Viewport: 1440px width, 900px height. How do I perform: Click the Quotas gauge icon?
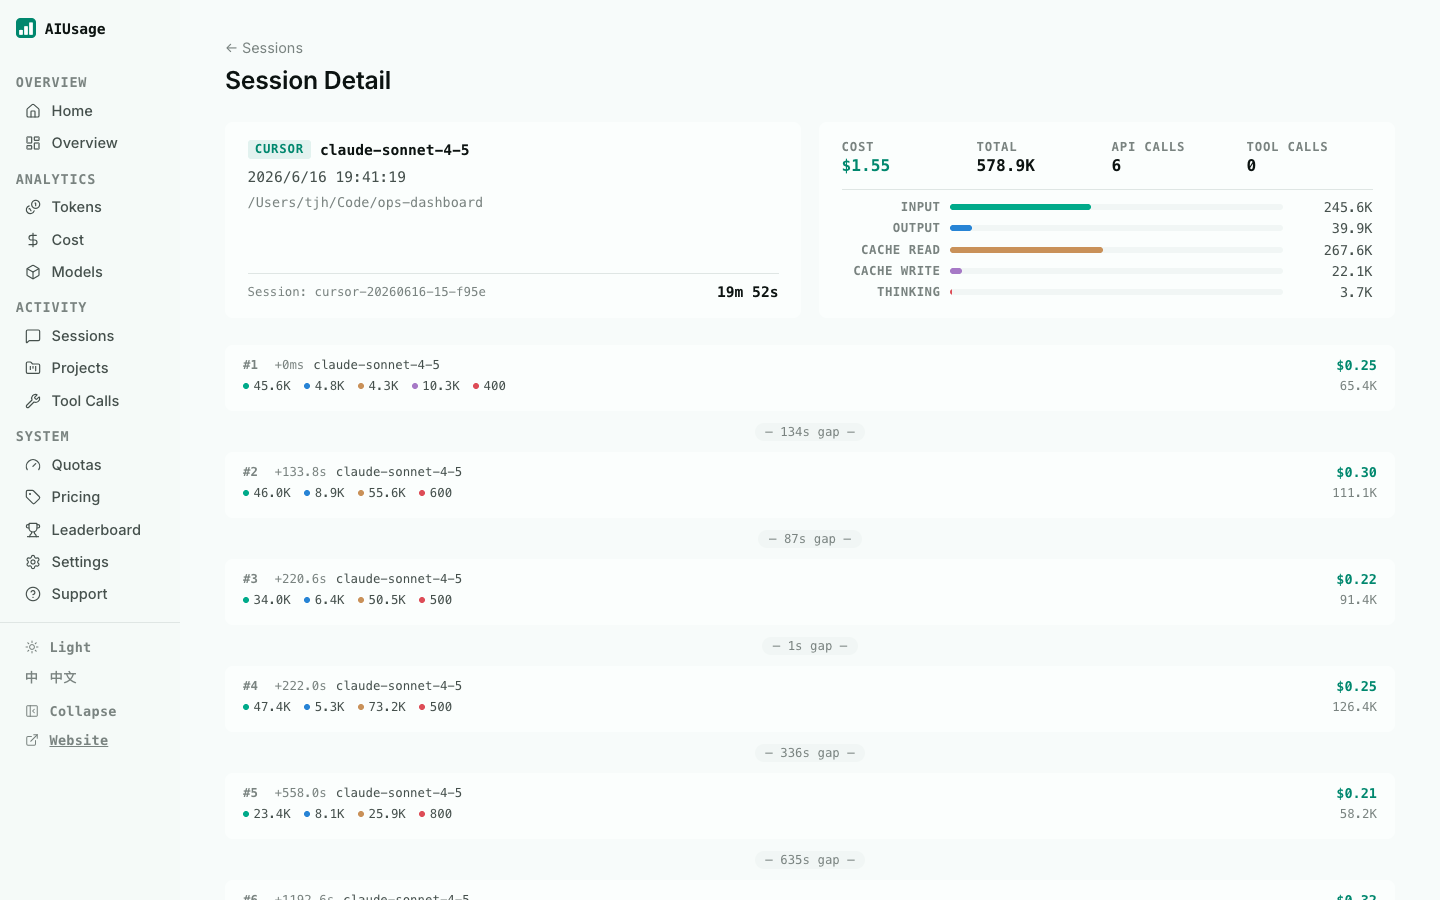[x=33, y=465]
